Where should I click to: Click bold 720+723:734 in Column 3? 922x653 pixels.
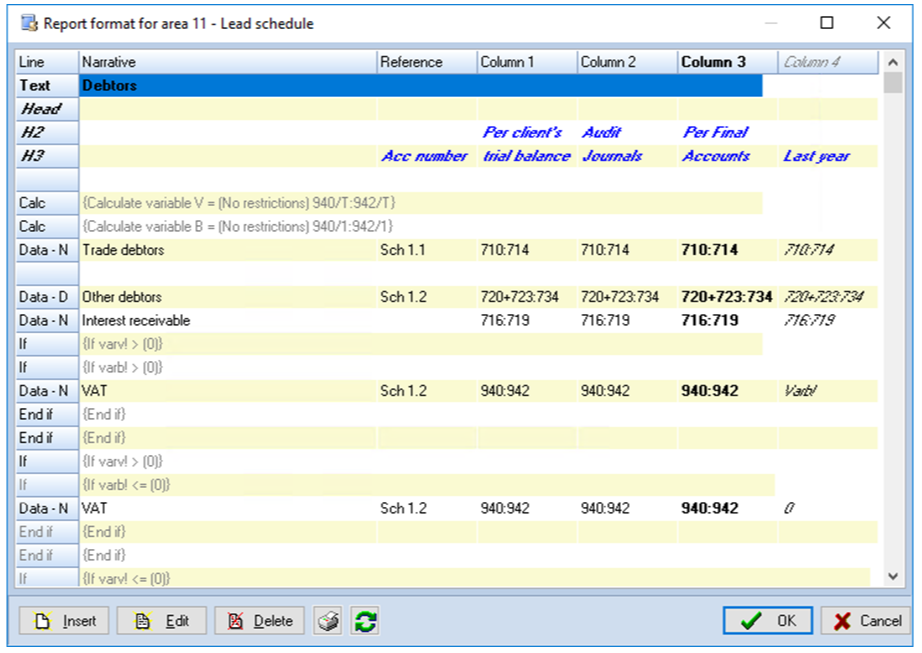[727, 297]
